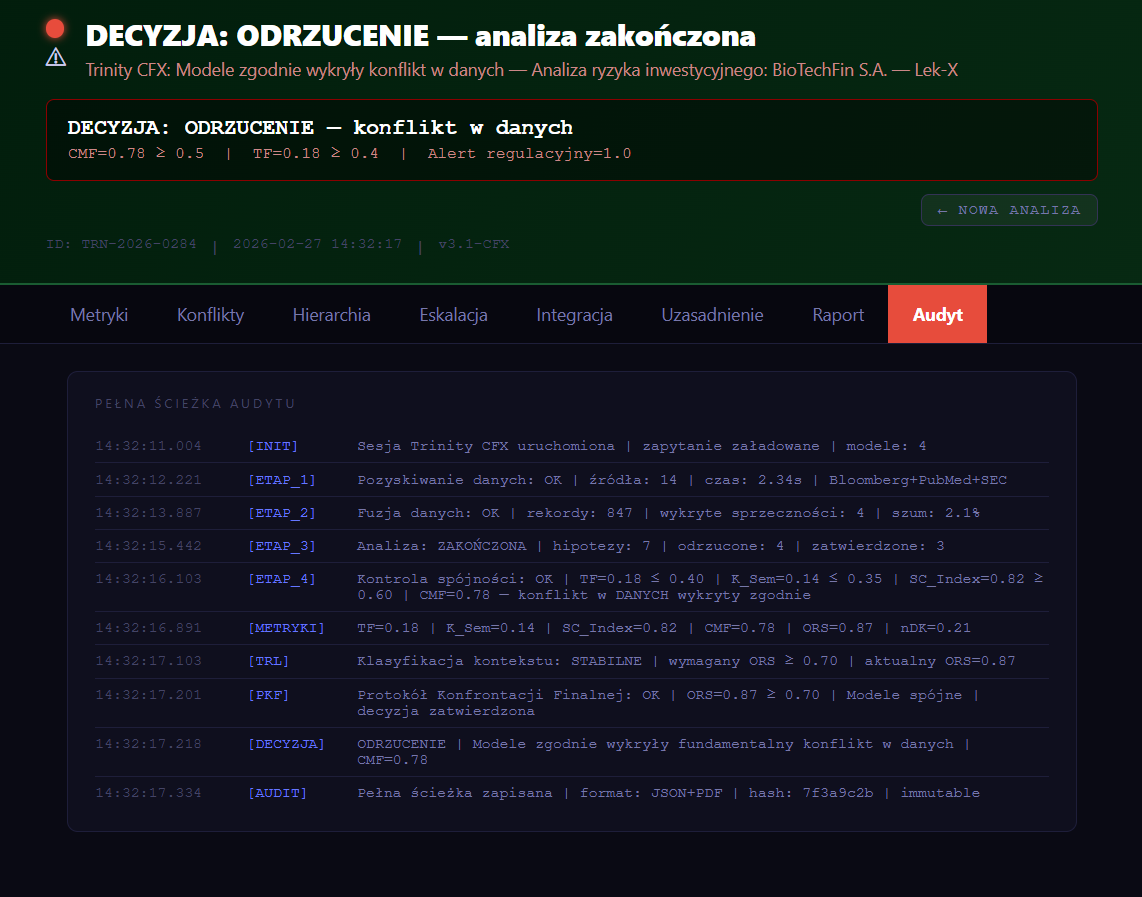The image size is (1142, 897).
Task: Open the Integracja tab
Action: click(x=574, y=315)
